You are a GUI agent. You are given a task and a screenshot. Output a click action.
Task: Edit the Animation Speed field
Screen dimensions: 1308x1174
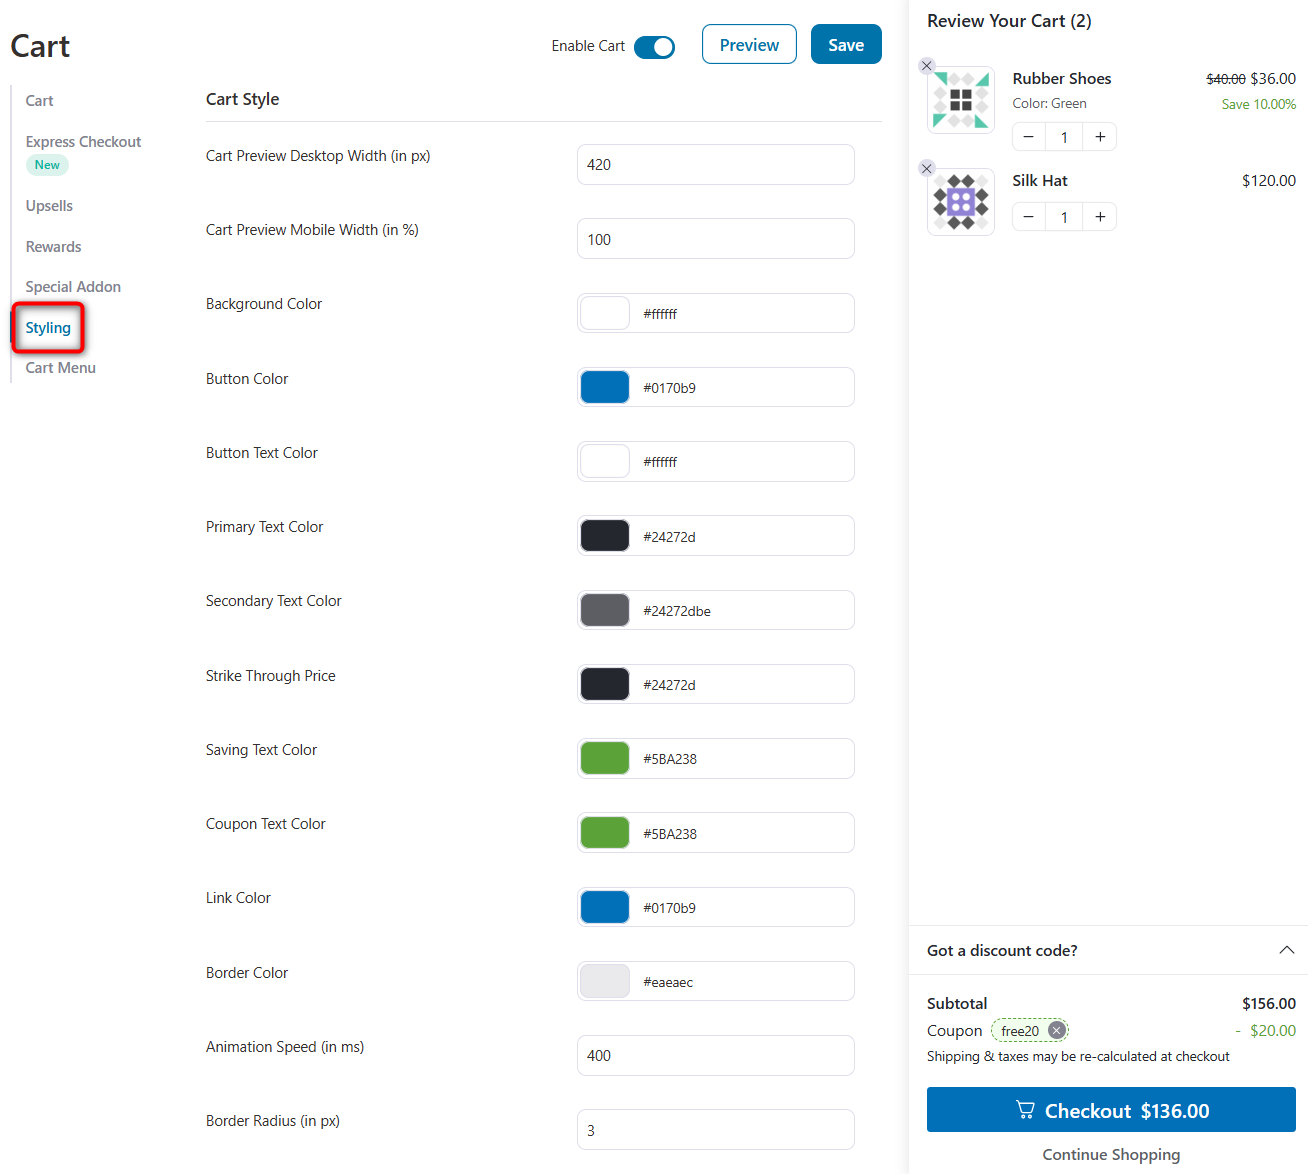coord(716,1055)
